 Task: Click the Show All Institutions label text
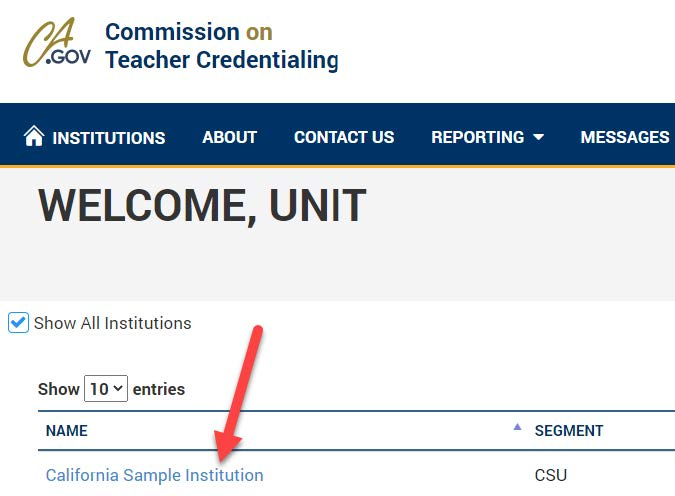pyautogui.click(x=112, y=323)
